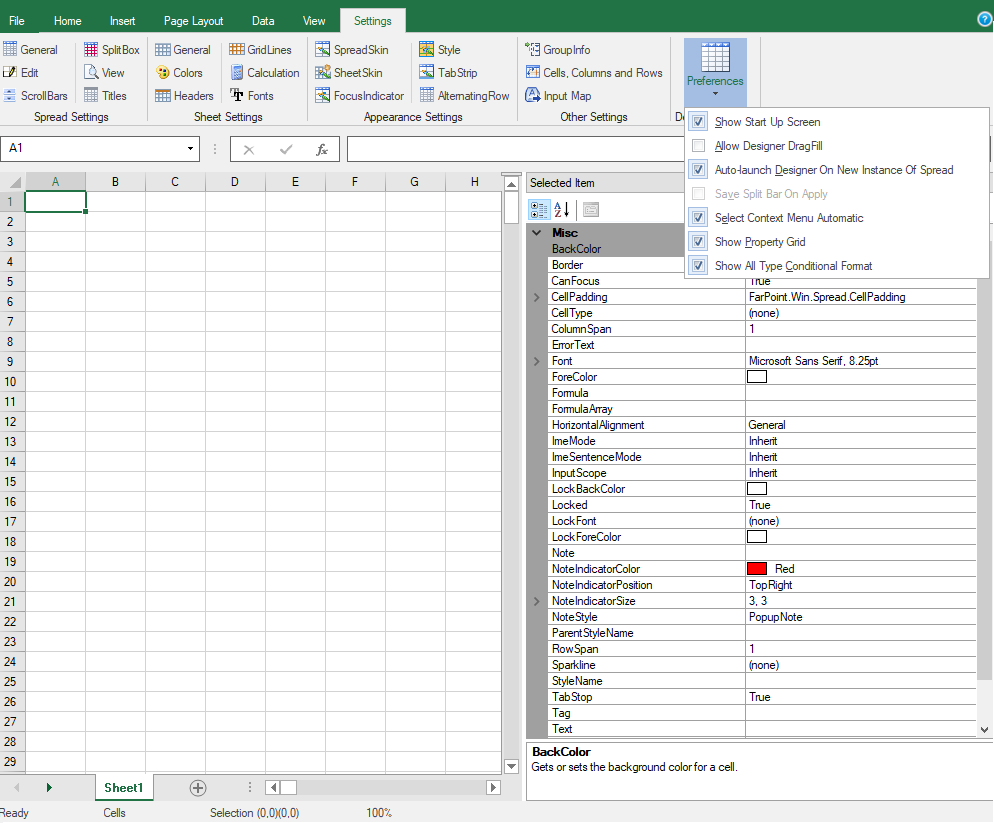994x823 pixels.
Task: Open Cells, Columns and Rows settings
Action: (x=594, y=72)
